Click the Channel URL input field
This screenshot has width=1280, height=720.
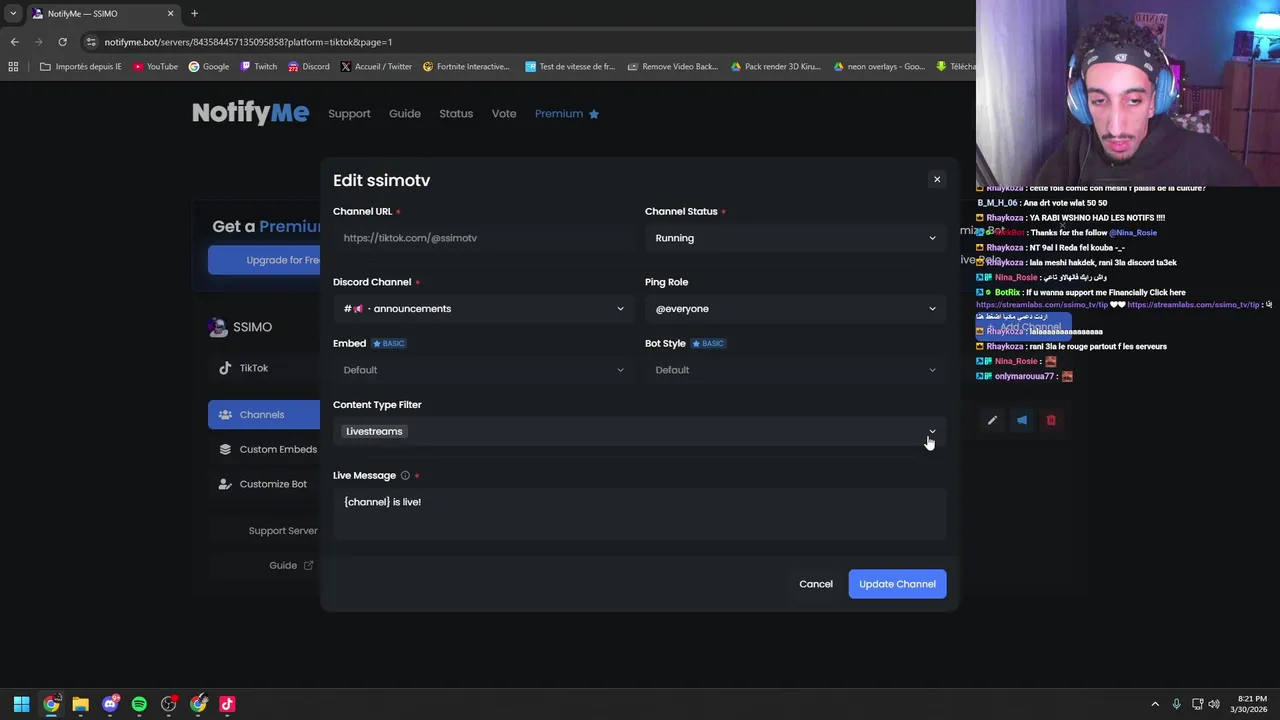(483, 238)
